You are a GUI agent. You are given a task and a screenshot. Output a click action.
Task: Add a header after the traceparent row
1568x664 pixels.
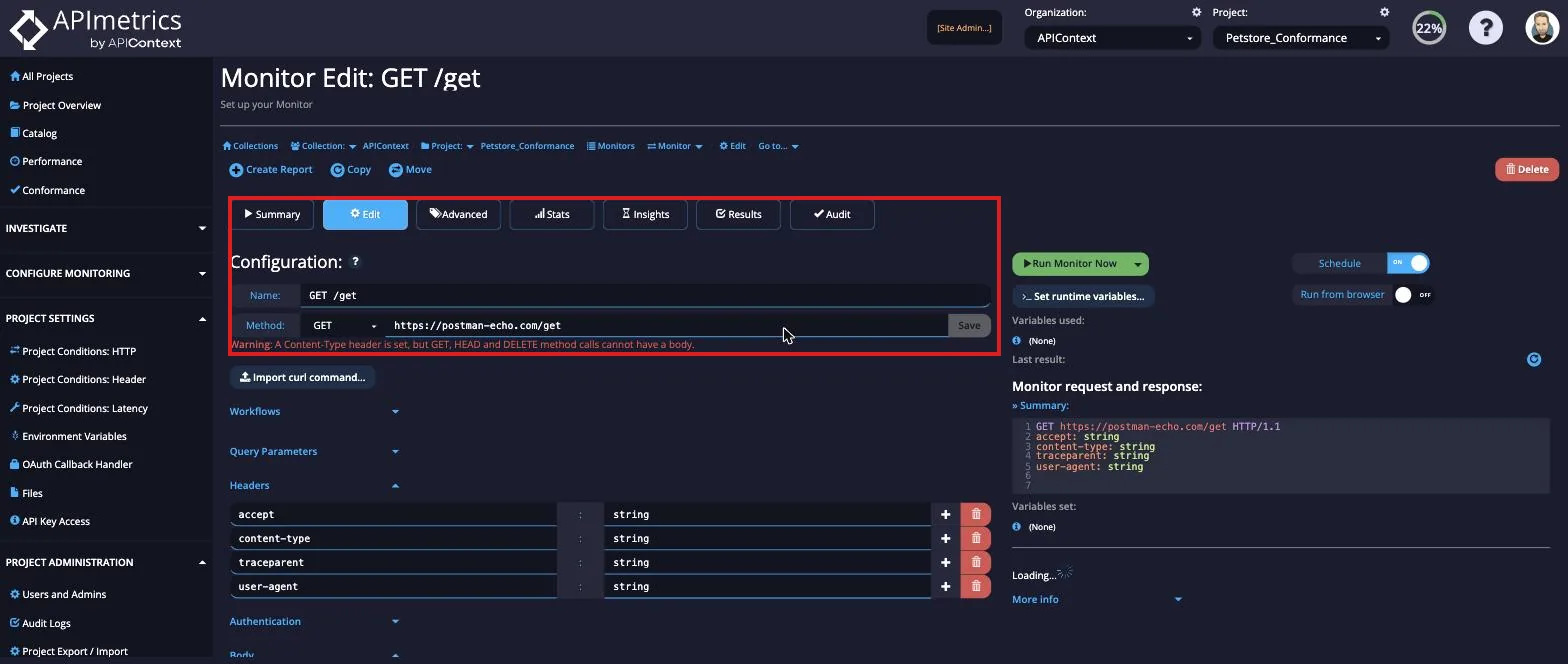pyautogui.click(x=945, y=562)
